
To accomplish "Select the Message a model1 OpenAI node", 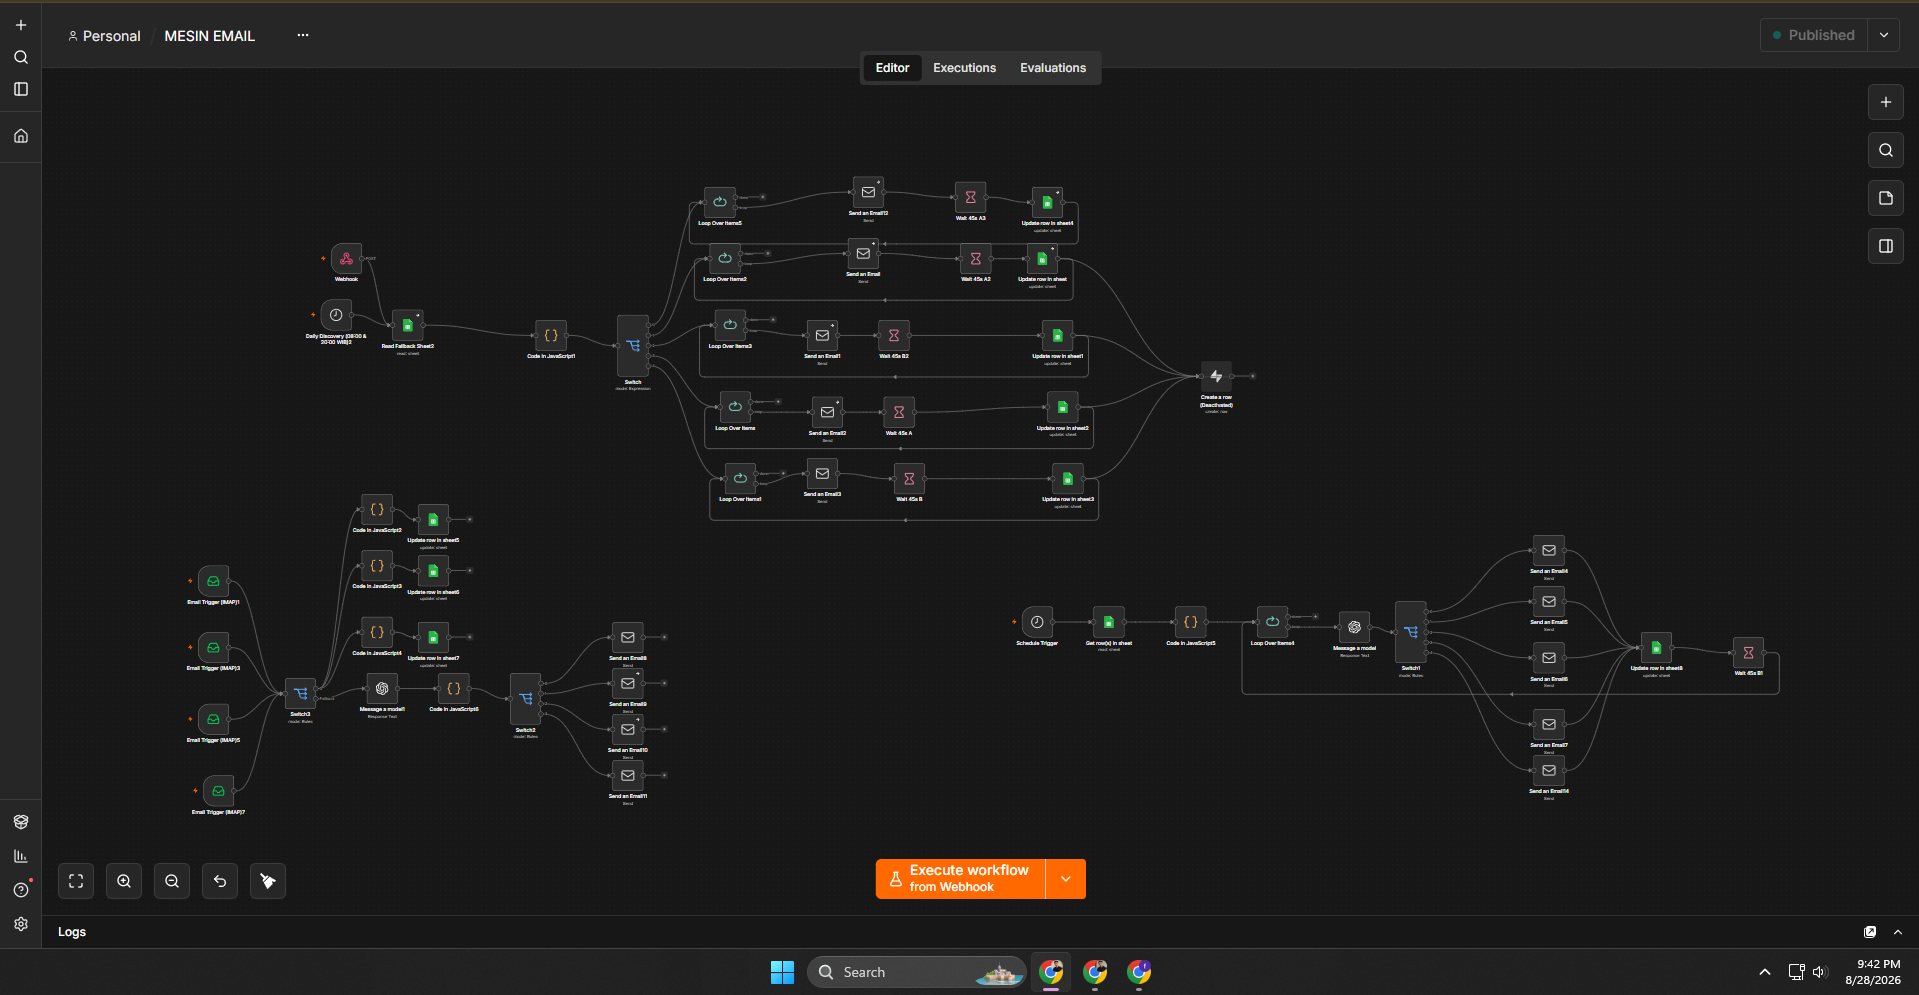I will pyautogui.click(x=382, y=688).
